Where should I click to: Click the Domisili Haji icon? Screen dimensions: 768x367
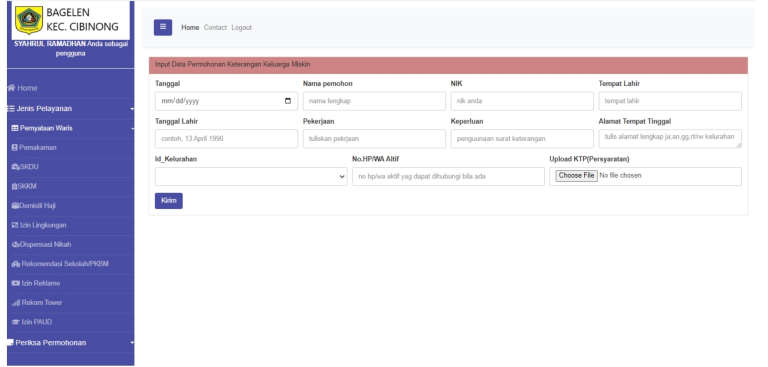[x=15, y=206]
